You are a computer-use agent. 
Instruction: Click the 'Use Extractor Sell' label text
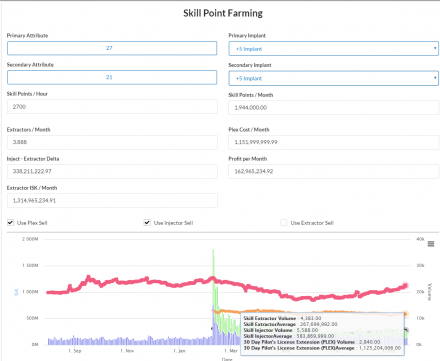coord(312,223)
